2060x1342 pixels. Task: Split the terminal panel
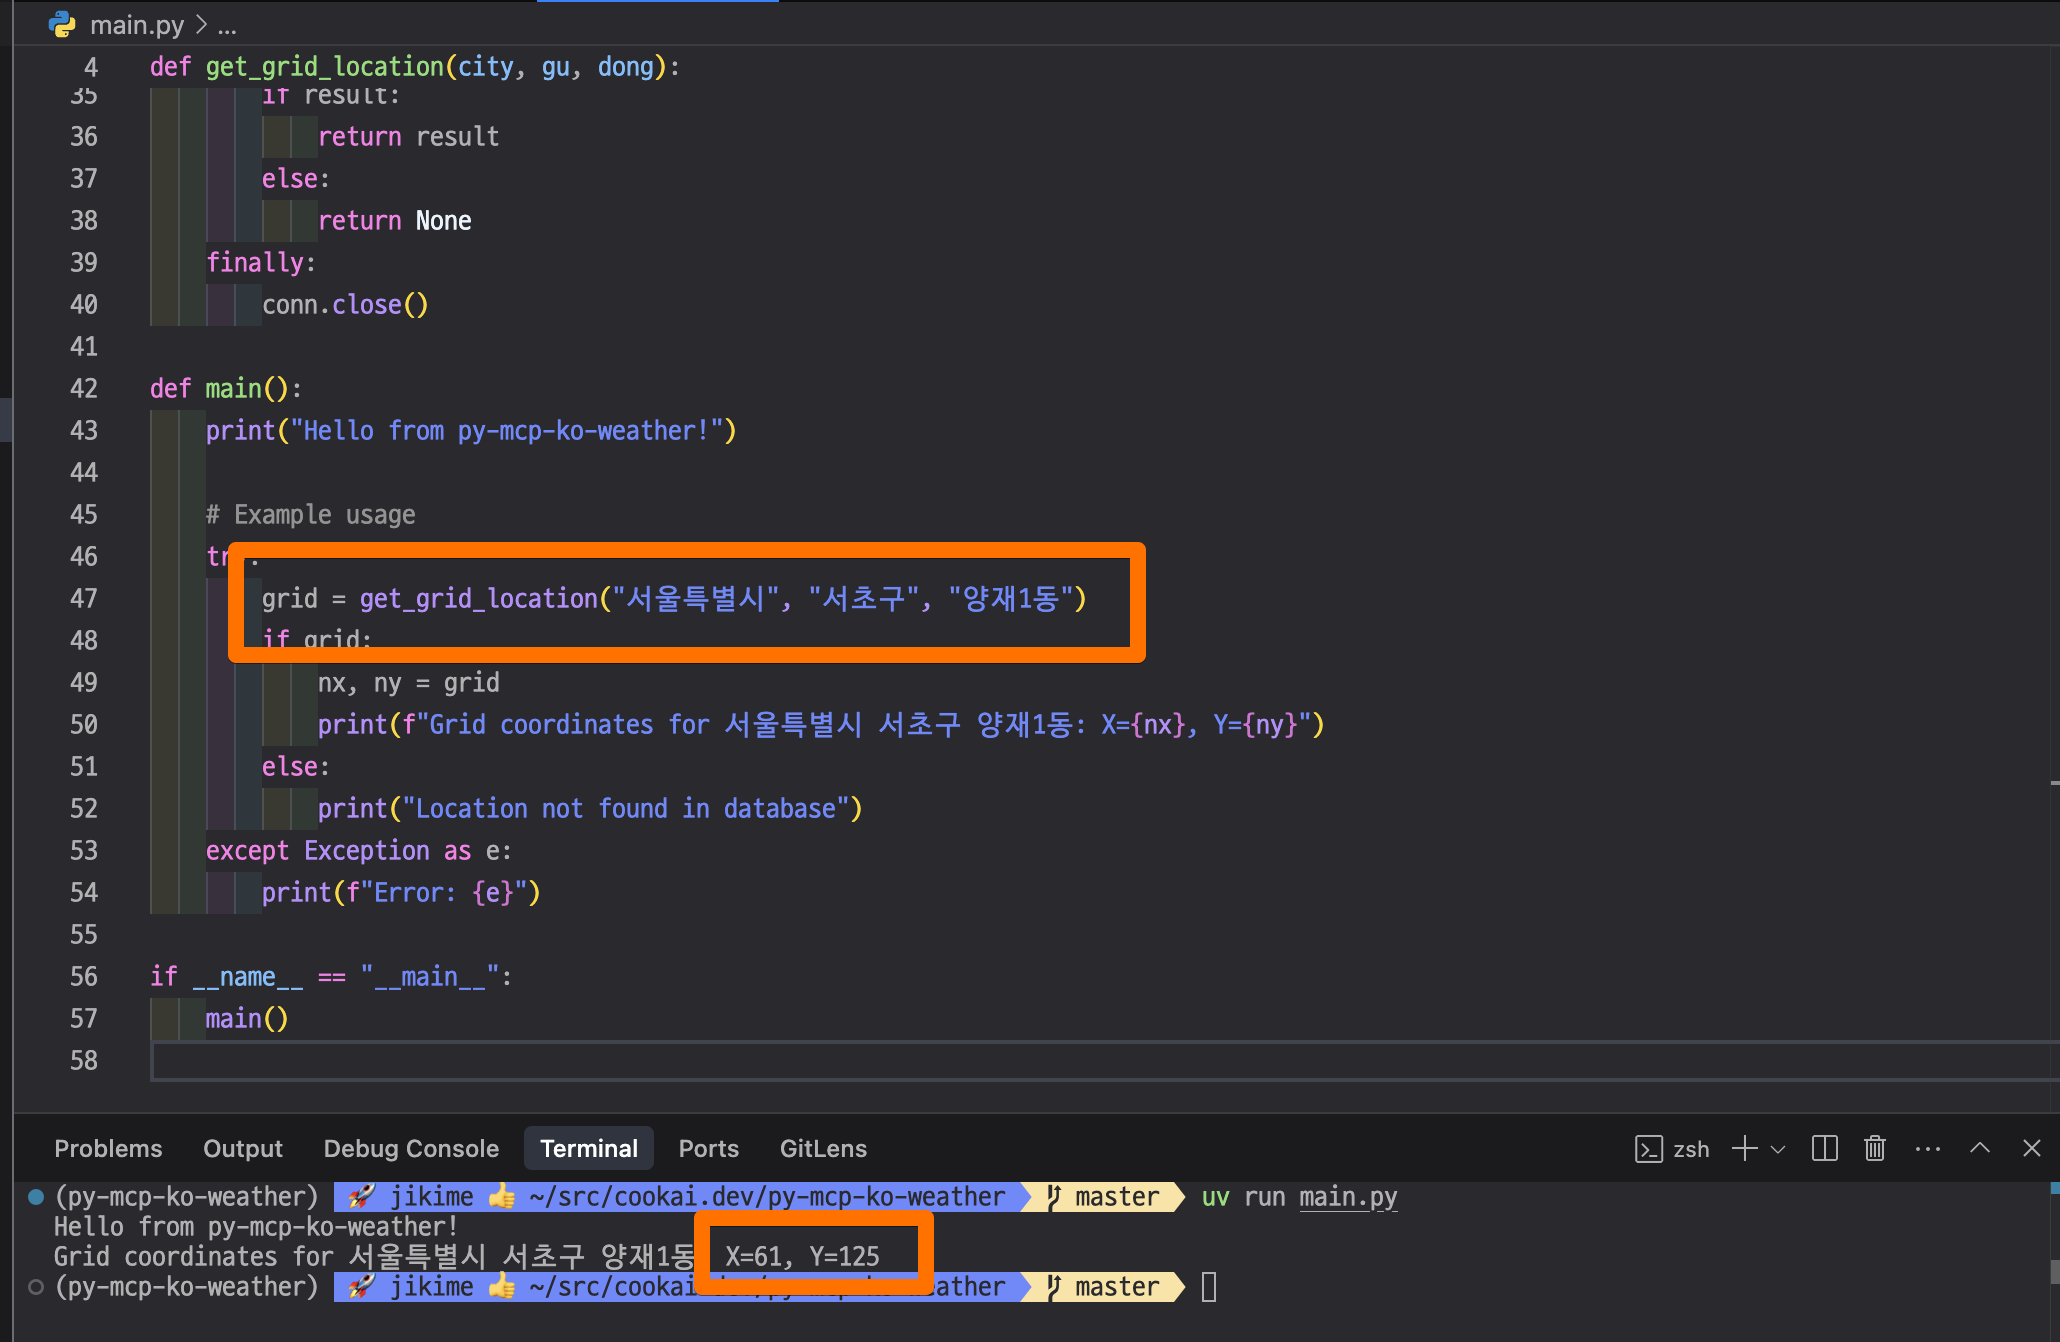[1824, 1149]
